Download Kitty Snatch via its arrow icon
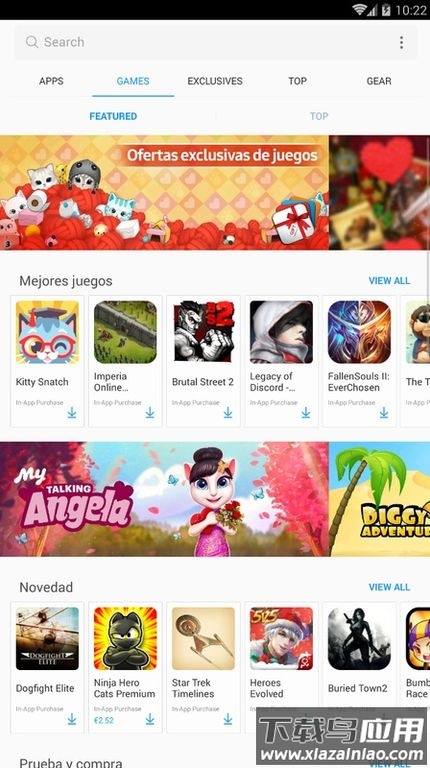430x768 pixels. [x=72, y=412]
